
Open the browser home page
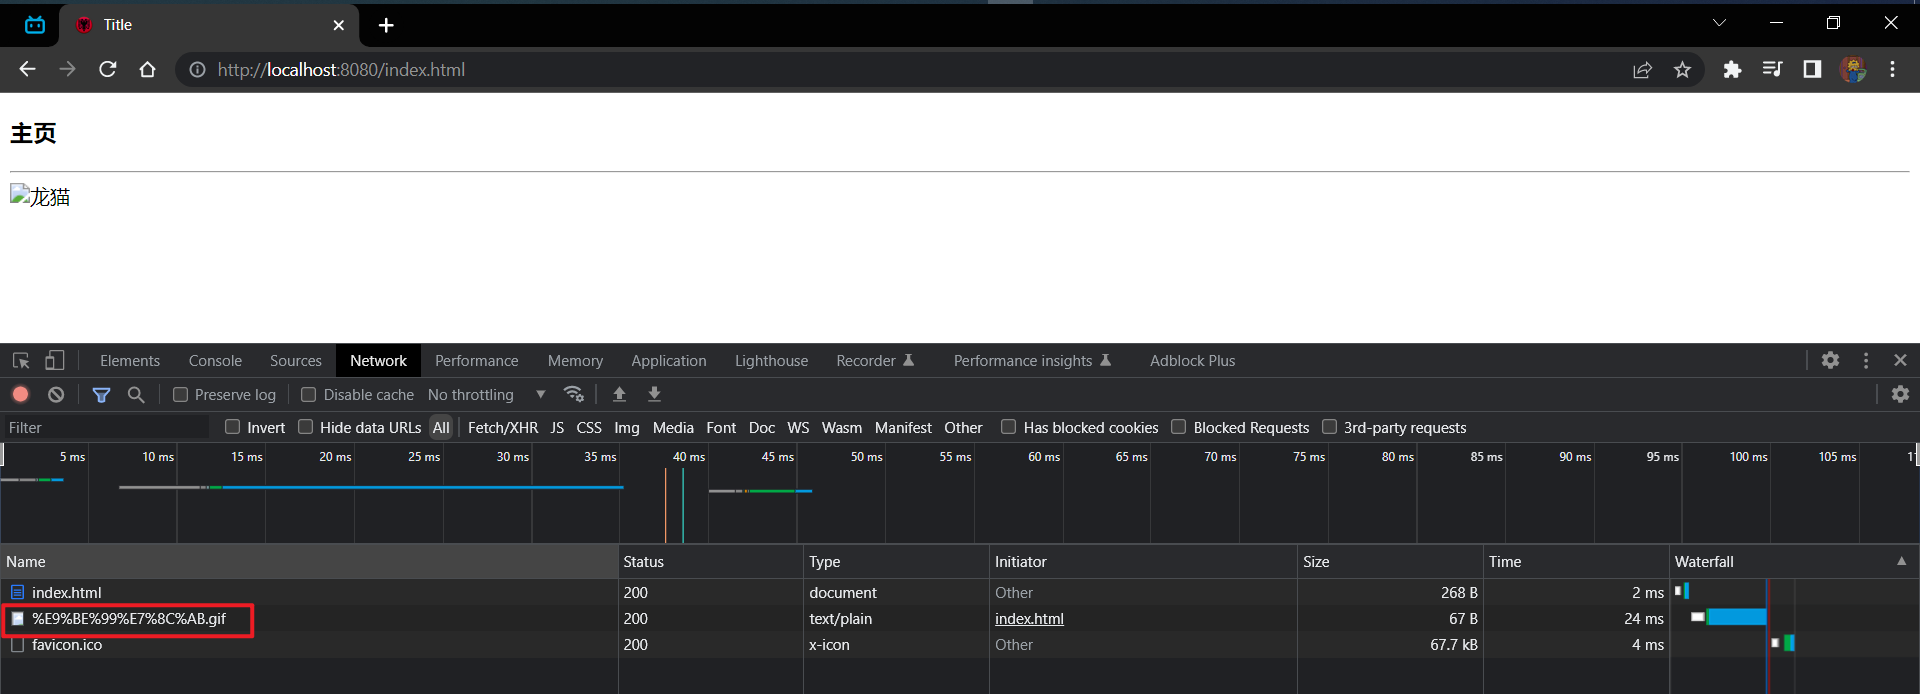click(148, 69)
